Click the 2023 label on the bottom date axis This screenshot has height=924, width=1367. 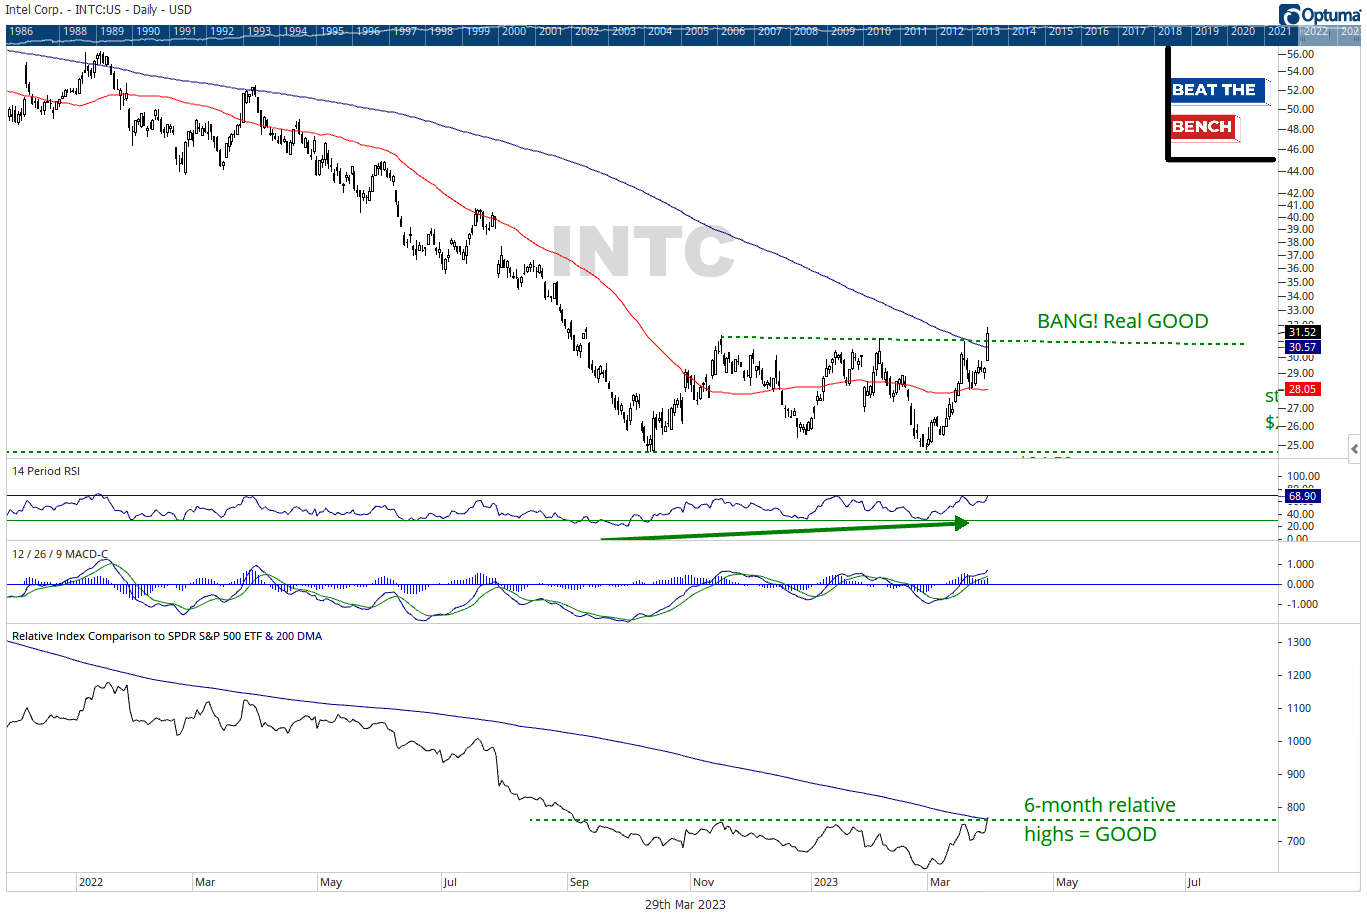coord(826,882)
